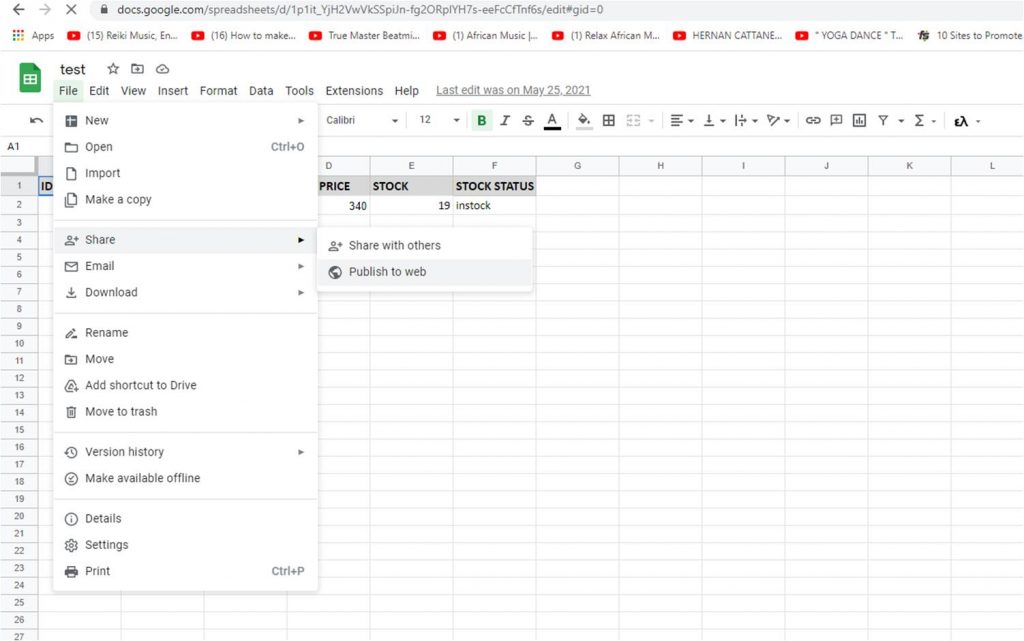Open the input tools icon
Viewport: 1024px width, 641px height.
[961, 121]
